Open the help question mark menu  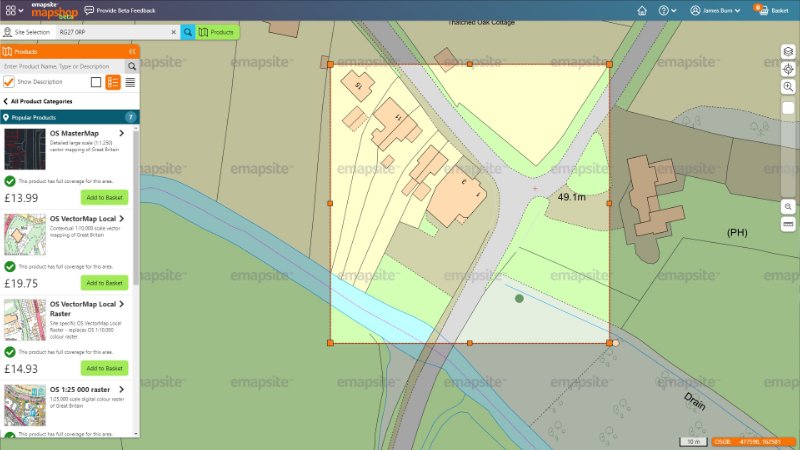click(x=667, y=10)
